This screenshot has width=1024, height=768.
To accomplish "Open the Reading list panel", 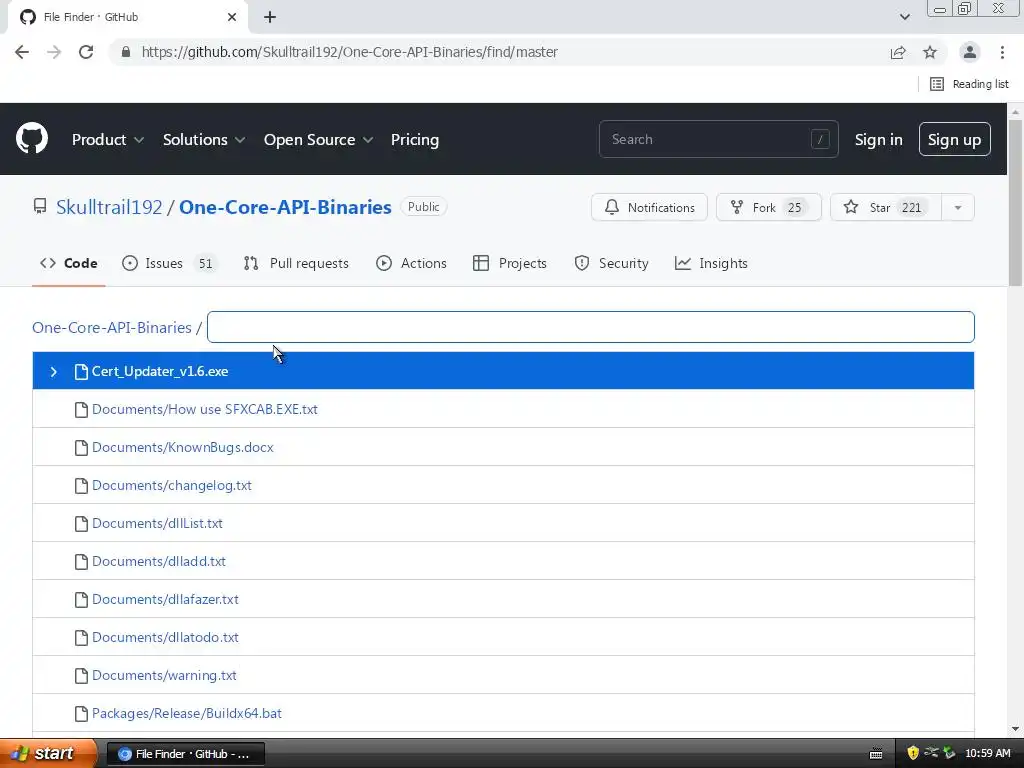I will (969, 84).
